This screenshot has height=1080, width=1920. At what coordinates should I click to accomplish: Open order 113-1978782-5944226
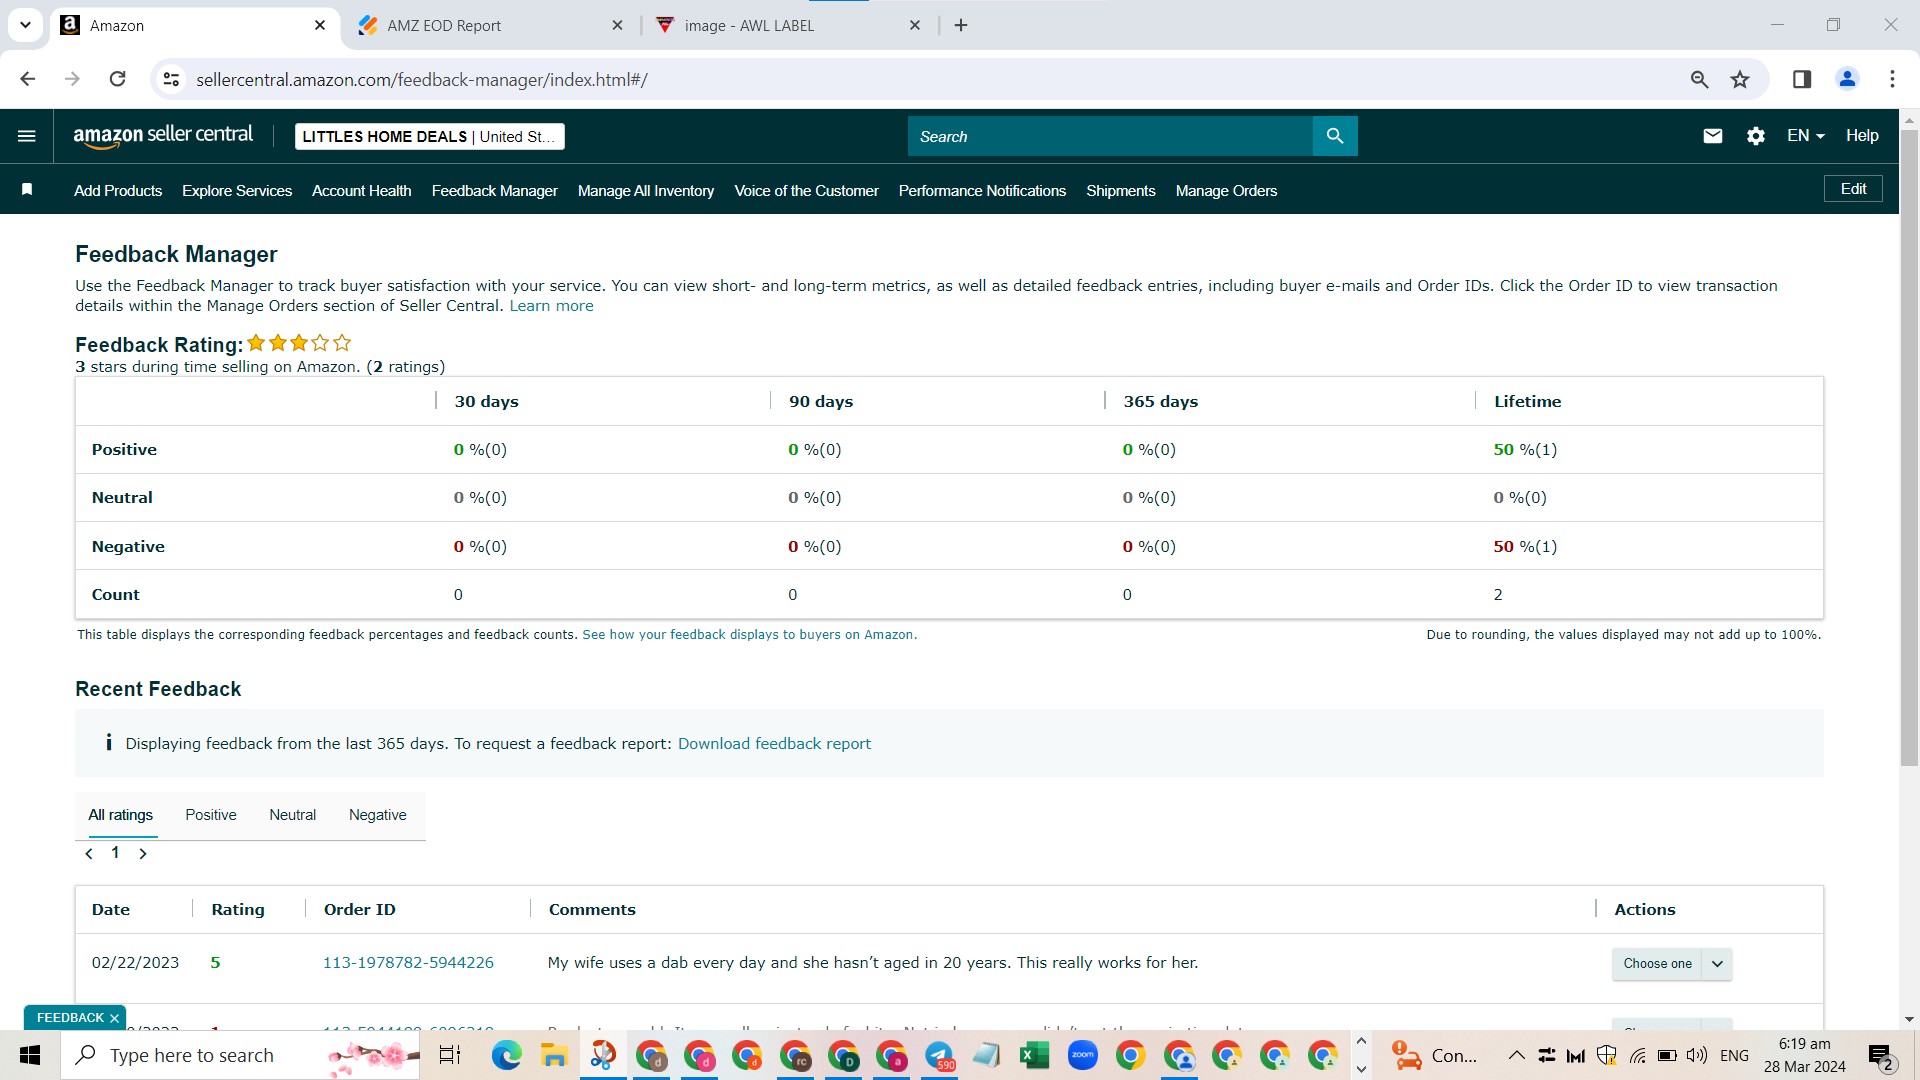tap(408, 963)
